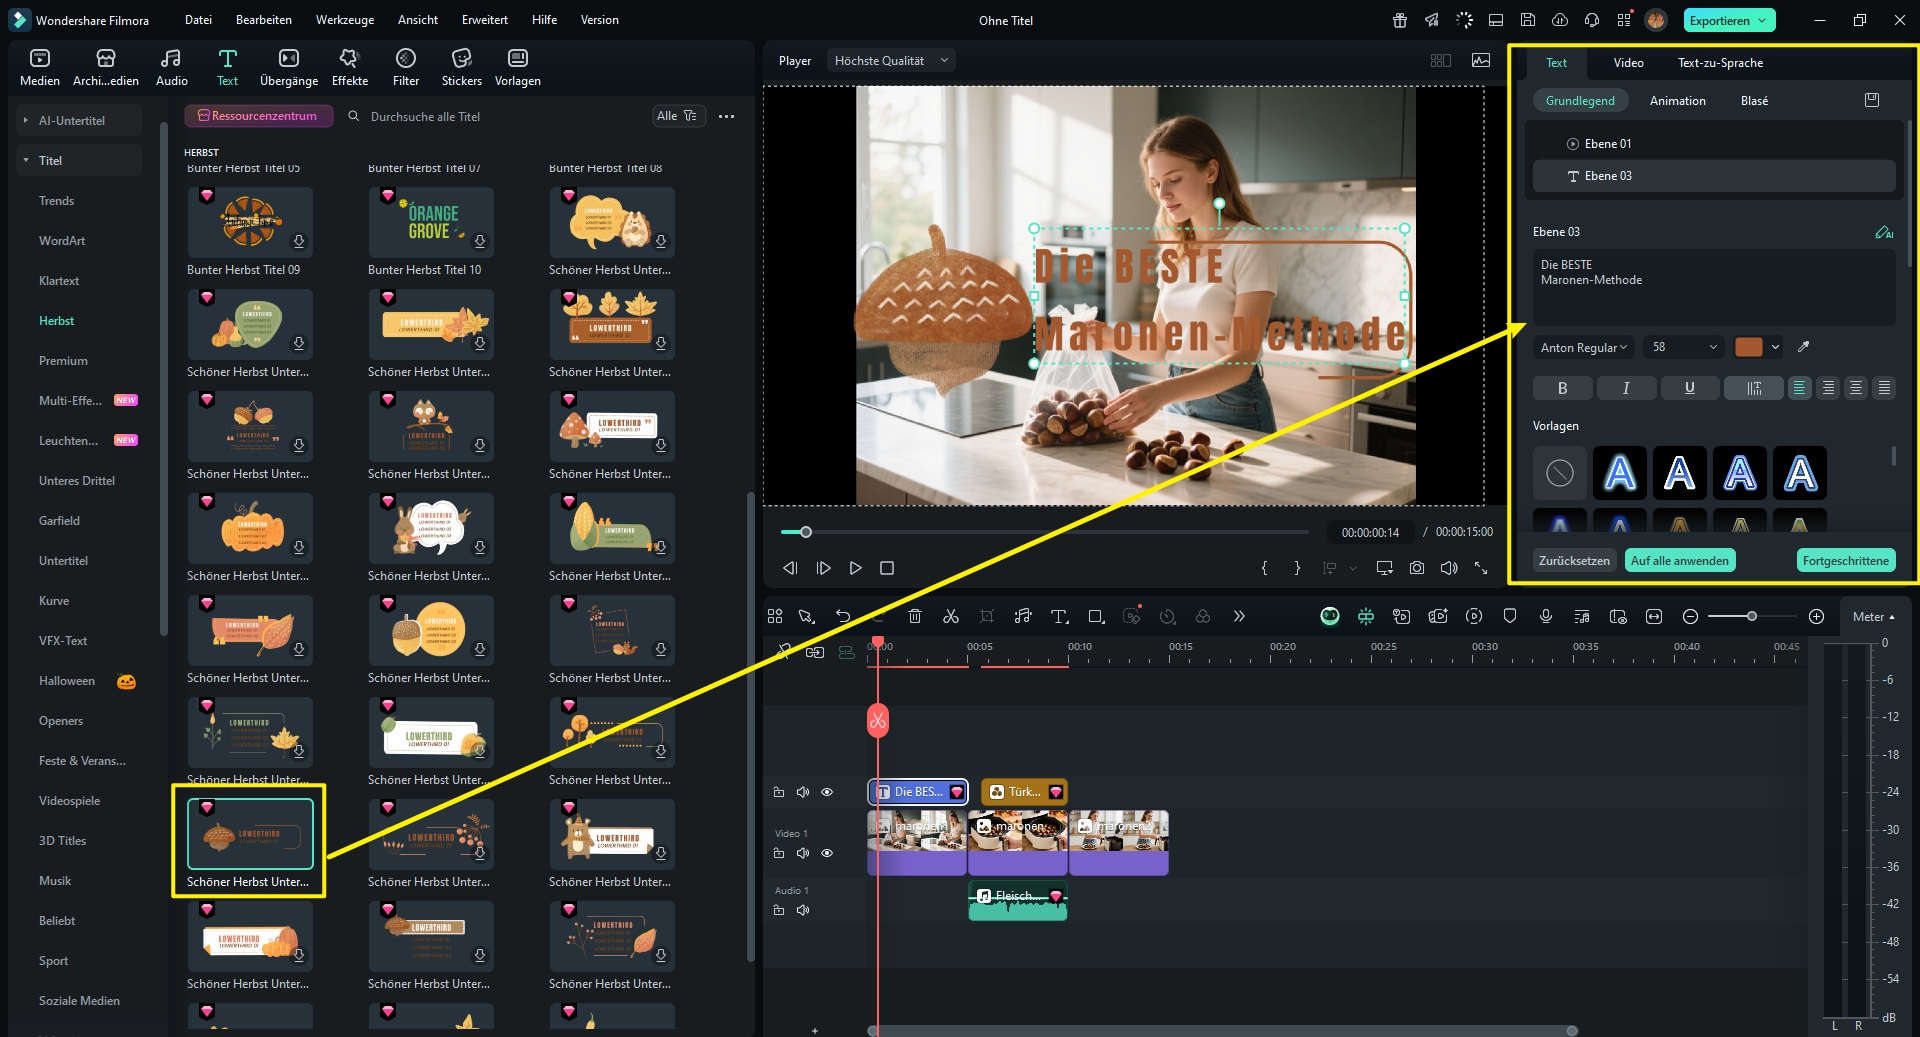Switch to the Animation tab
The height and width of the screenshot is (1037, 1920).
tap(1677, 101)
